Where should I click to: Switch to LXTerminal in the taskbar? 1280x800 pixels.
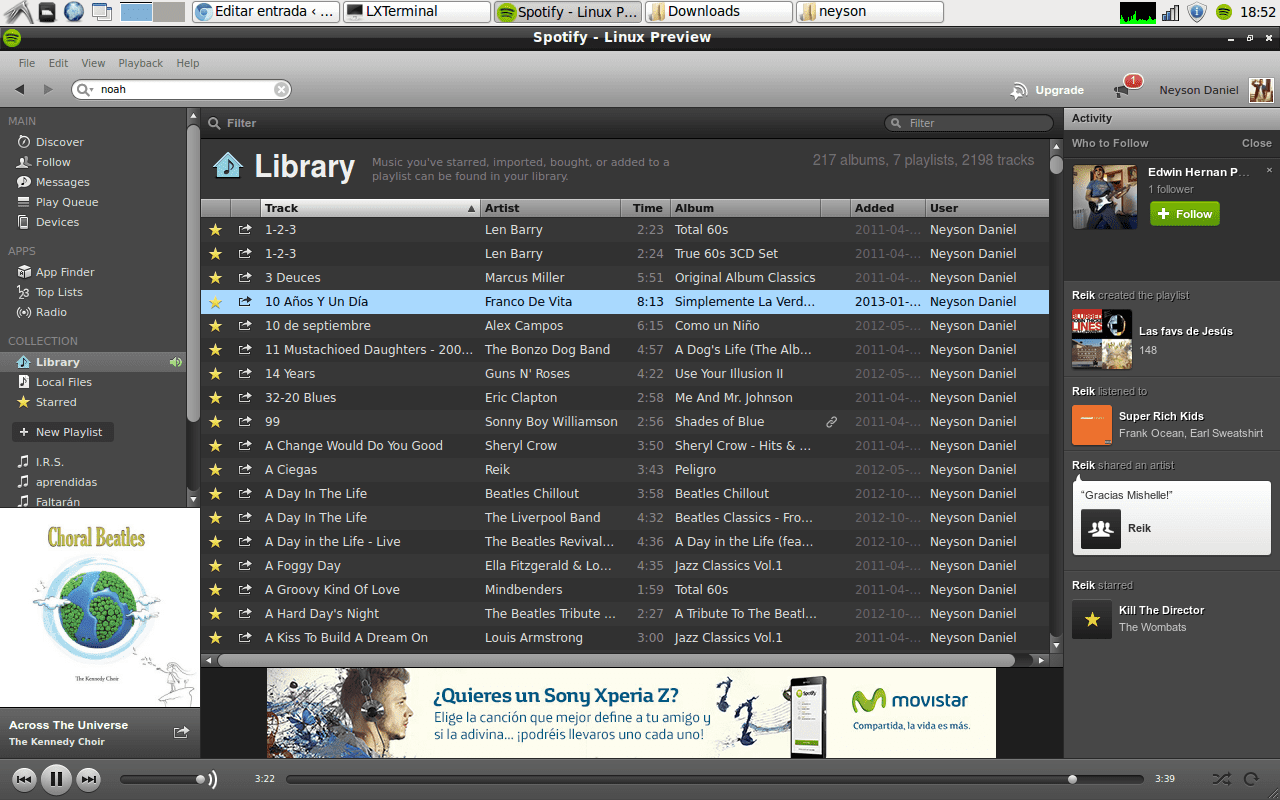pyautogui.click(x=417, y=12)
